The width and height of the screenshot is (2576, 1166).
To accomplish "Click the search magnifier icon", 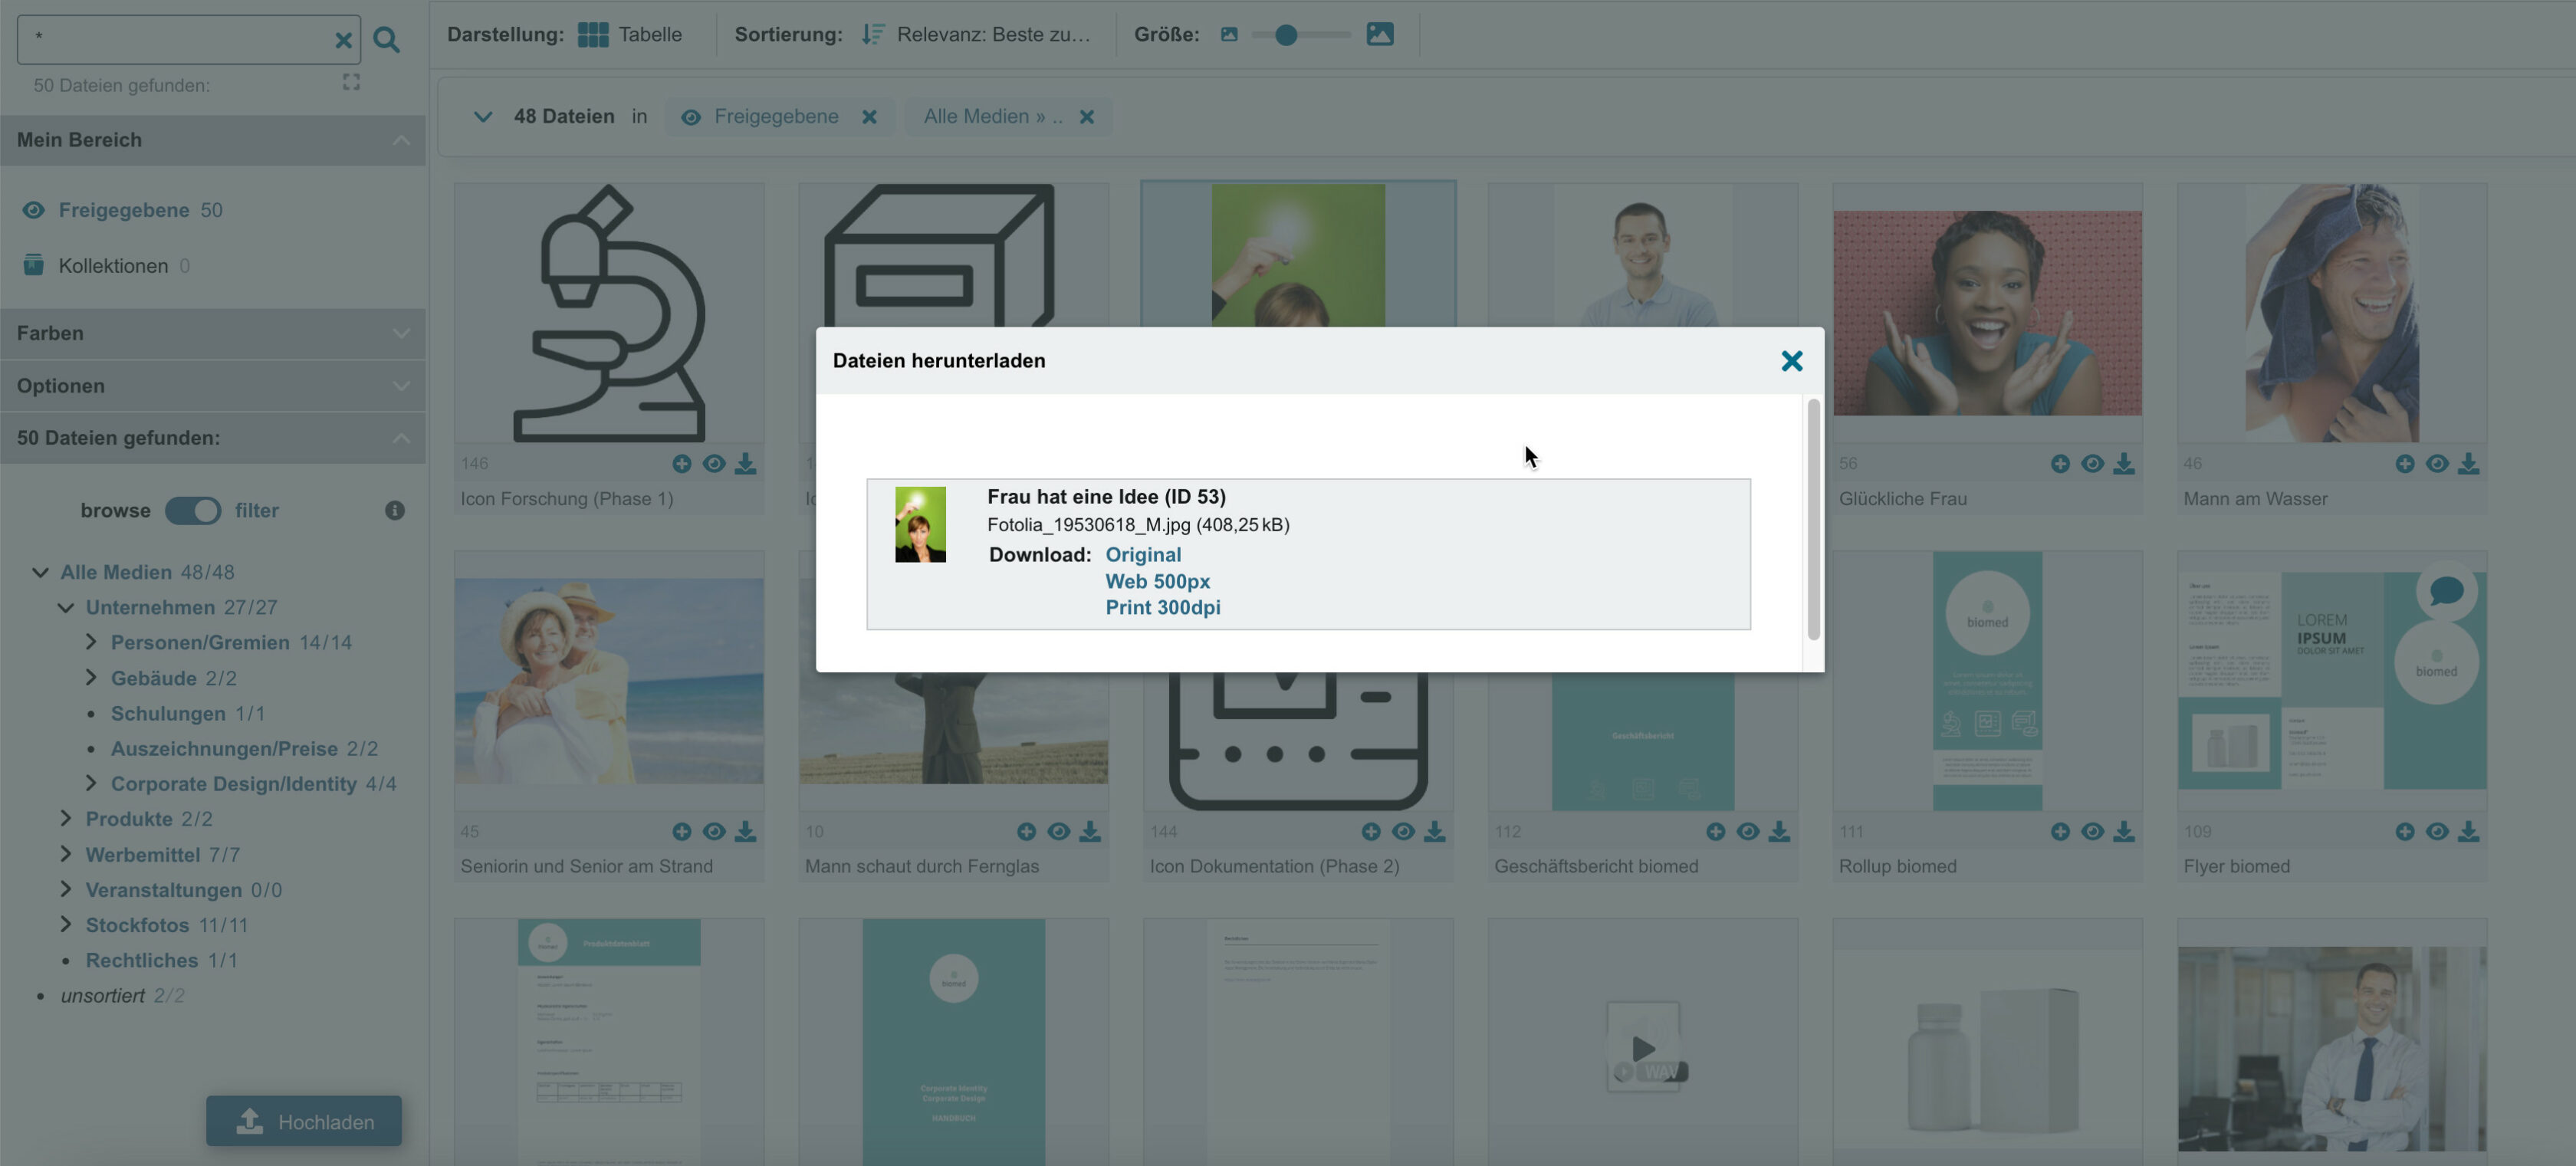I will [386, 40].
